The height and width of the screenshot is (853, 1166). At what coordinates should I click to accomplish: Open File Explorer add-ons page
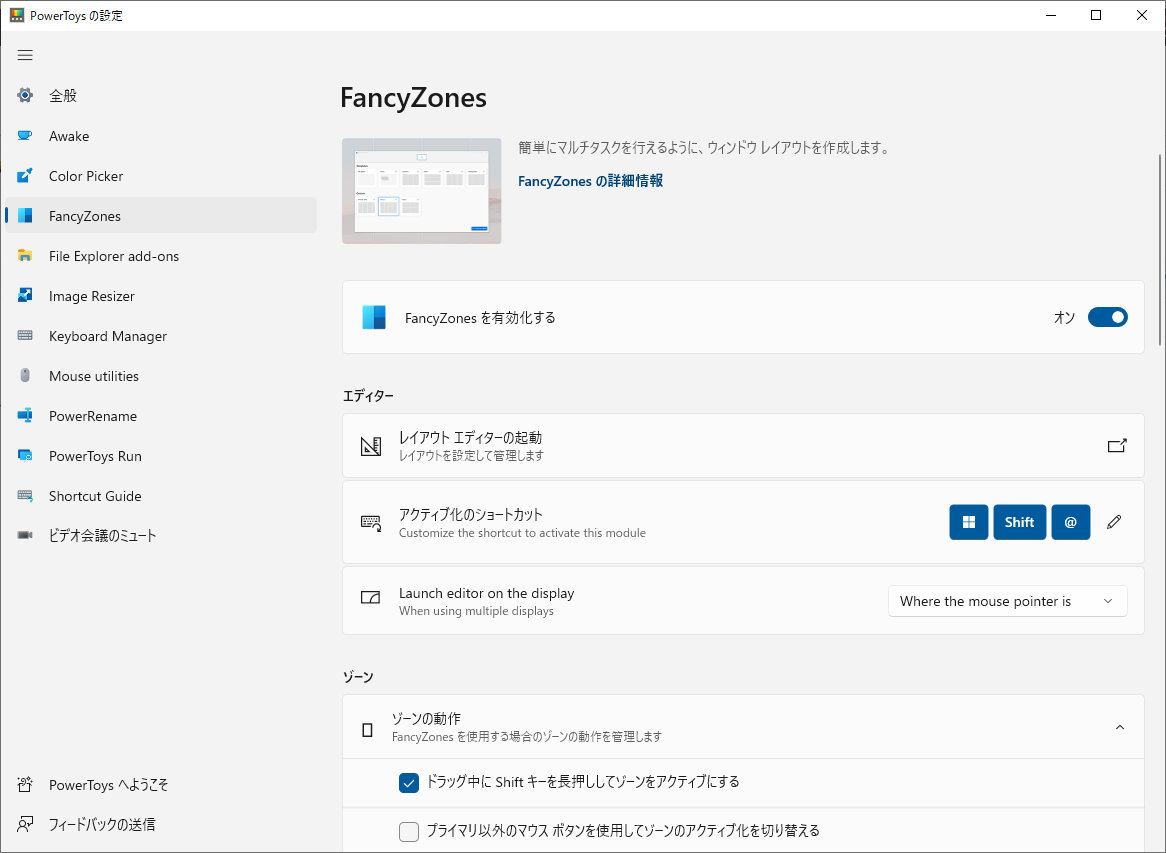[x=161, y=256]
